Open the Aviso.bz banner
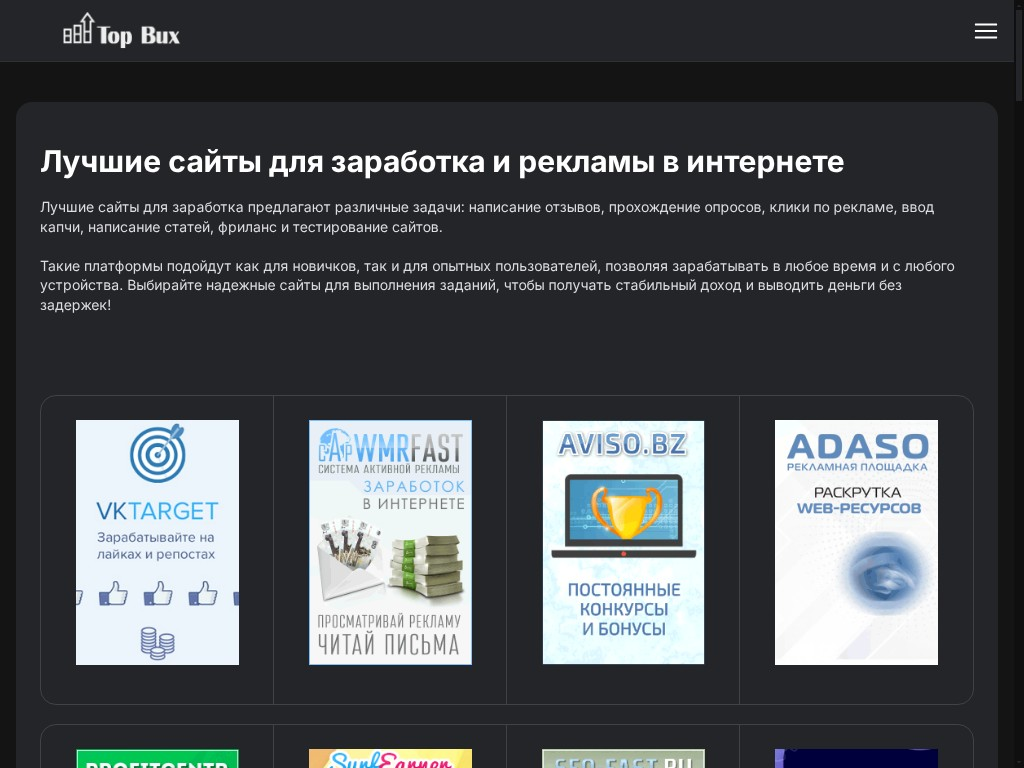Screen dimensions: 1024x768 pos(624,542)
